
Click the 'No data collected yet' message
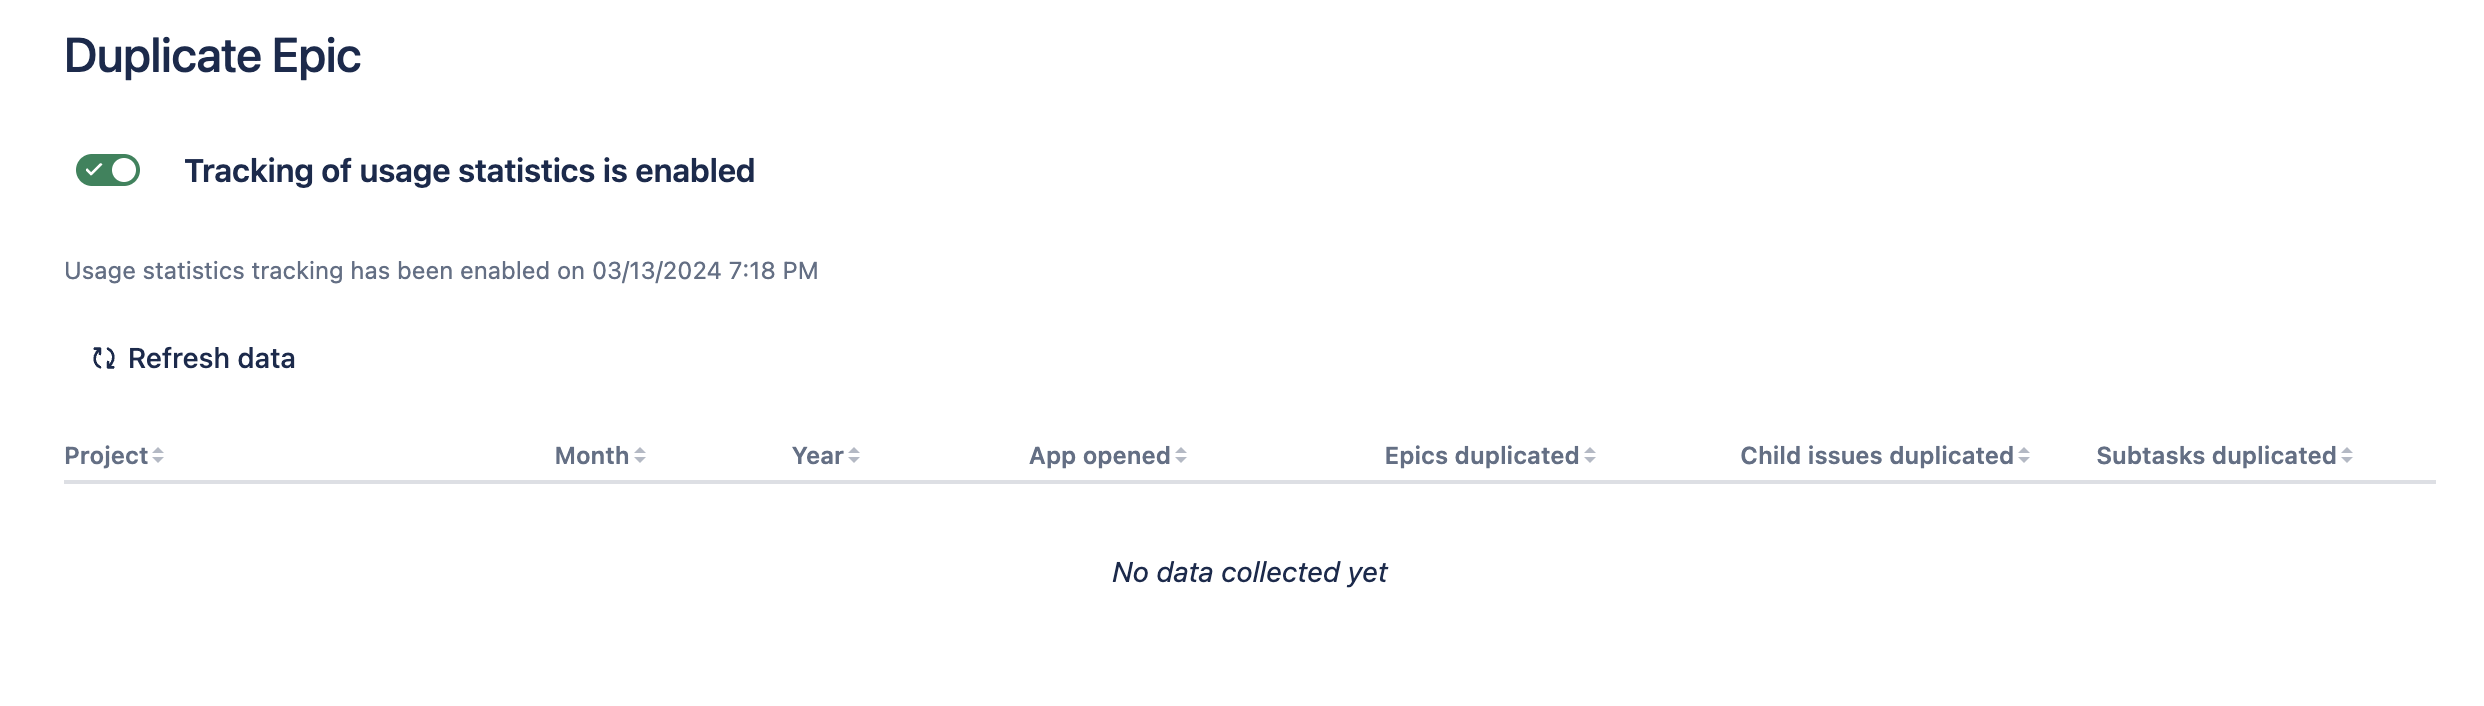[x=1249, y=572]
